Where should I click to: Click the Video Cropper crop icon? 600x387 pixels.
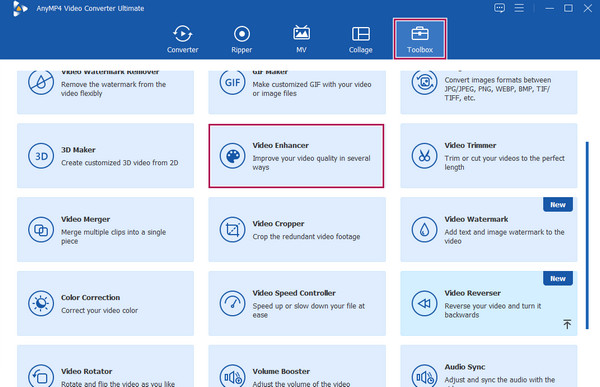(232, 230)
